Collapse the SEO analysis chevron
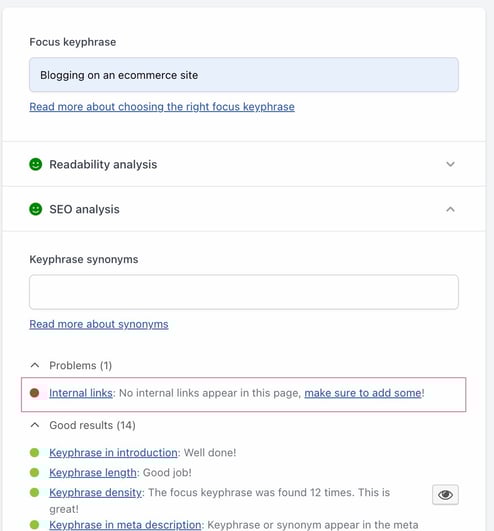The image size is (494, 531). tap(450, 209)
